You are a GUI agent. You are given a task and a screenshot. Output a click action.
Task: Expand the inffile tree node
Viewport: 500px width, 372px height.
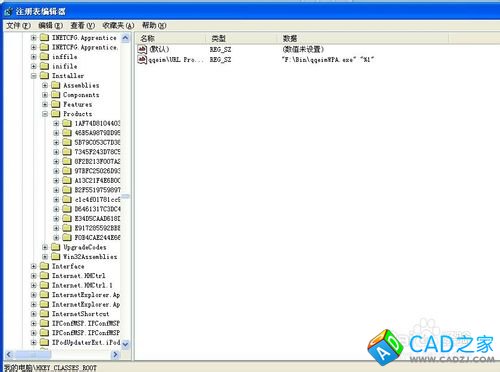(x=34, y=57)
